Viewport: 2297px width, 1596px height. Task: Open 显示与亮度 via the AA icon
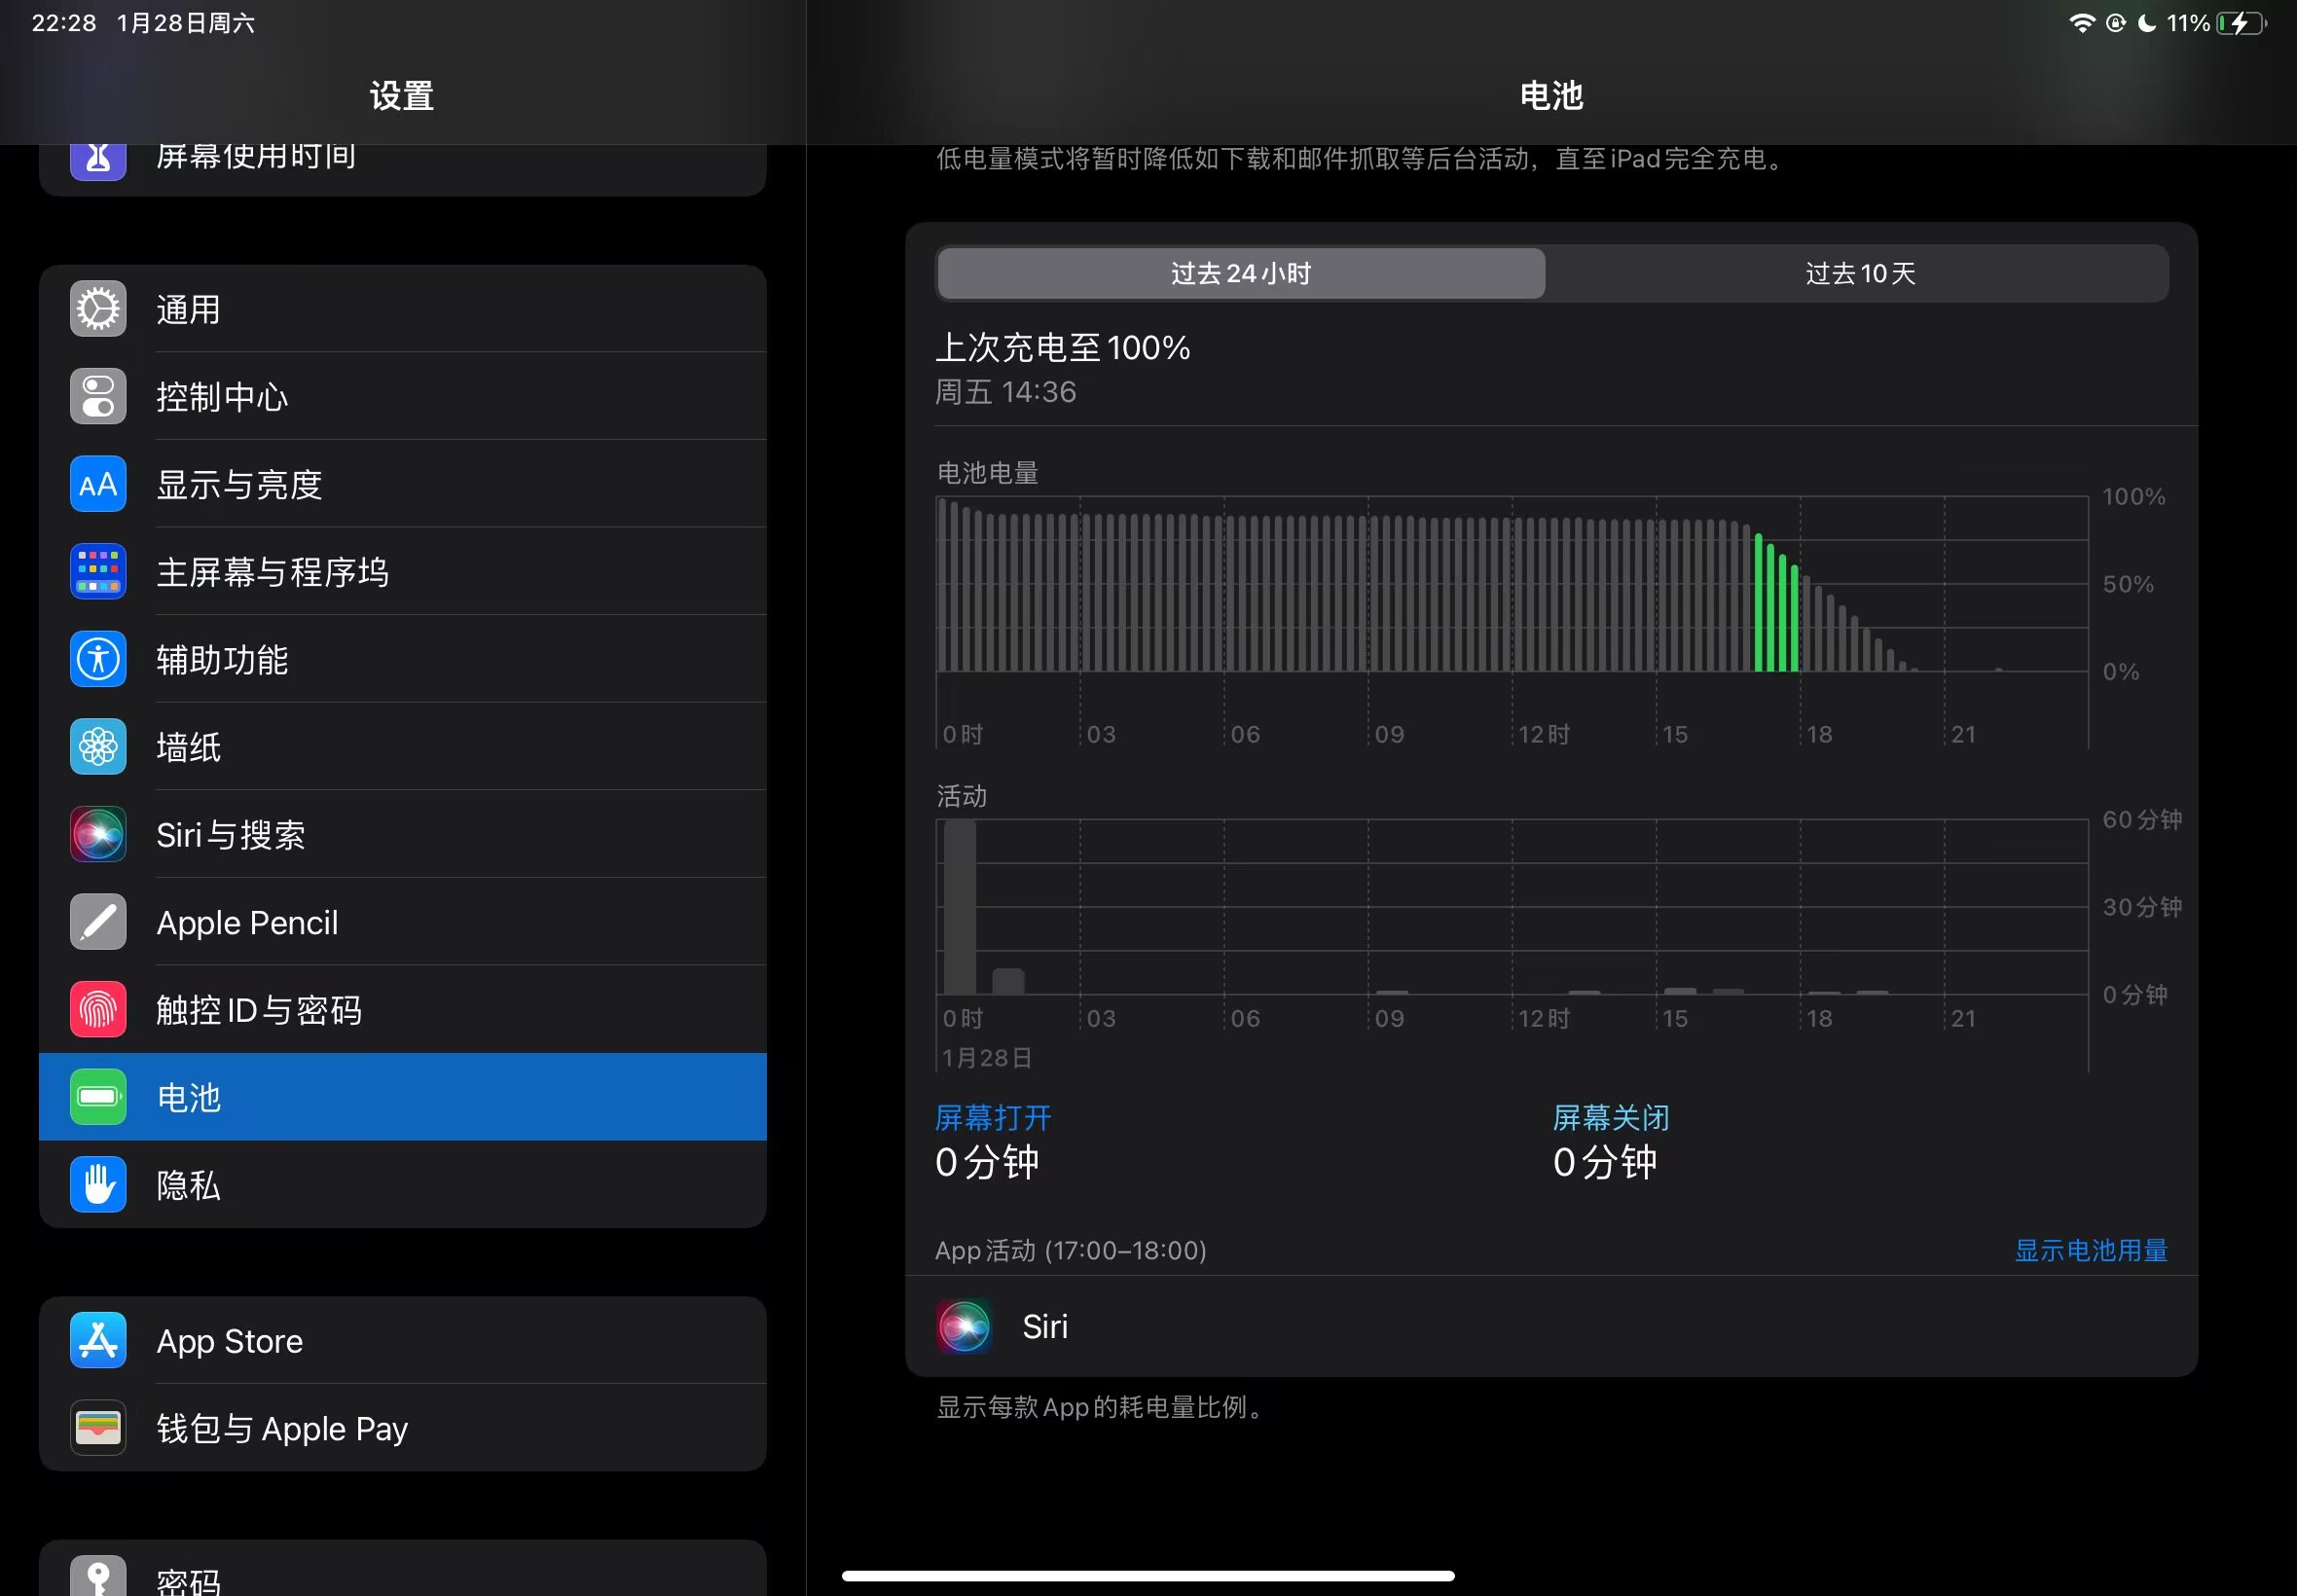click(x=98, y=485)
